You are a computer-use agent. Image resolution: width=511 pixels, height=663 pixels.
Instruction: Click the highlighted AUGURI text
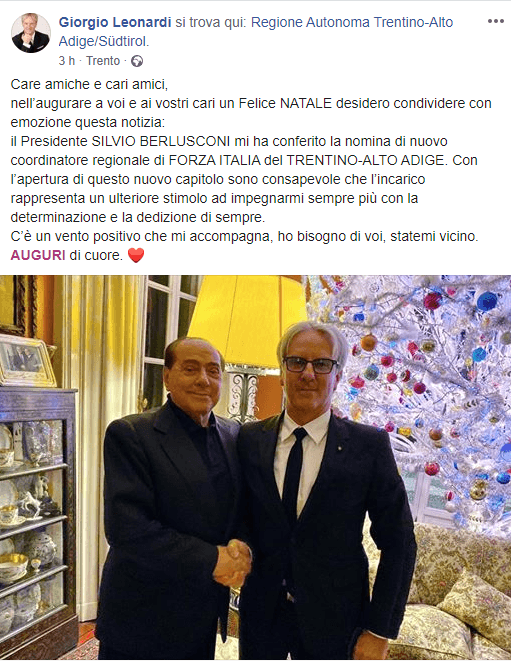[38, 255]
